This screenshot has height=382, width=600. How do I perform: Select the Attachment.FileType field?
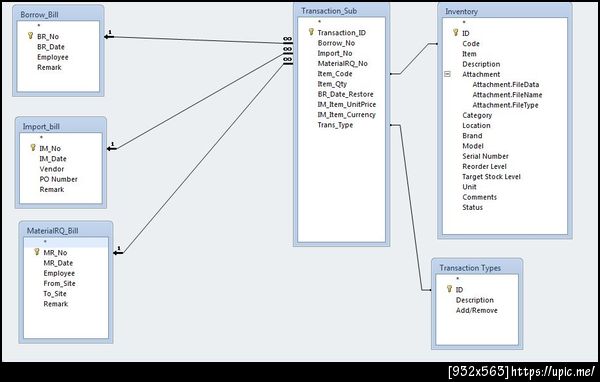pos(505,105)
